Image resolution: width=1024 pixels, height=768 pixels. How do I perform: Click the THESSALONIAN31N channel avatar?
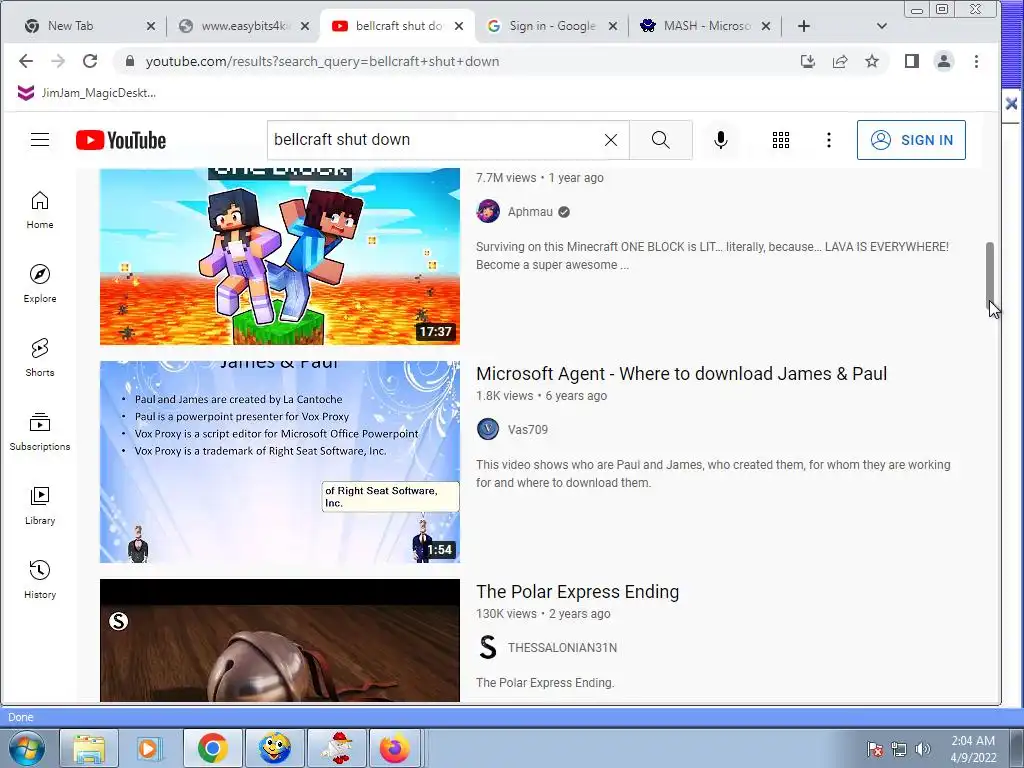tap(488, 648)
